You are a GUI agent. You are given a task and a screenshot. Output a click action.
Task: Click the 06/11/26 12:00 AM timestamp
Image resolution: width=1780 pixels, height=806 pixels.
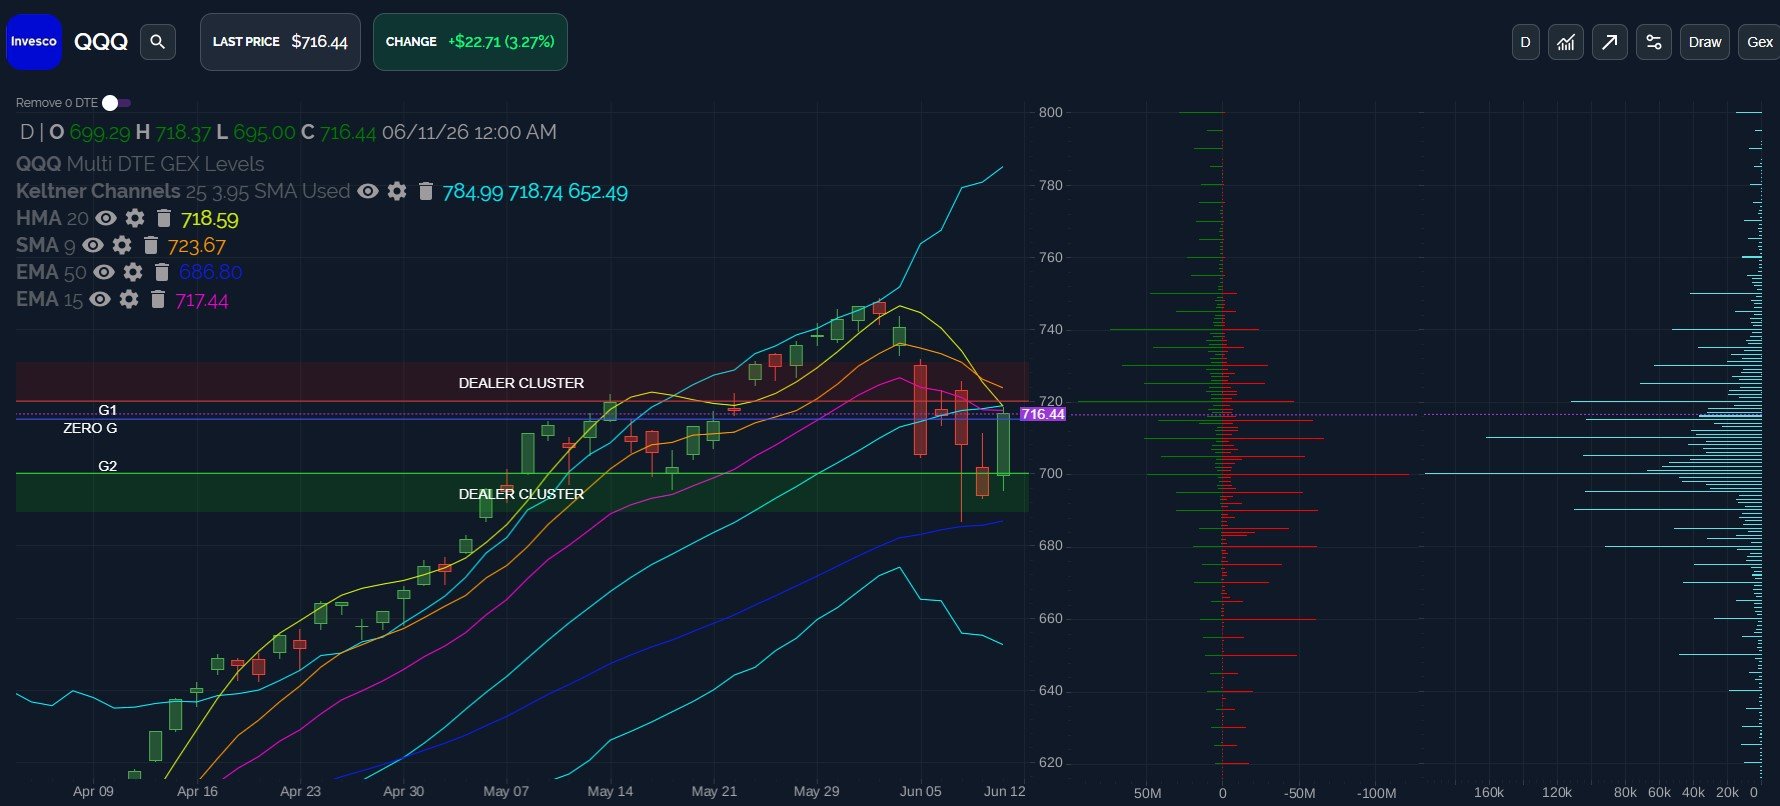coord(469,132)
